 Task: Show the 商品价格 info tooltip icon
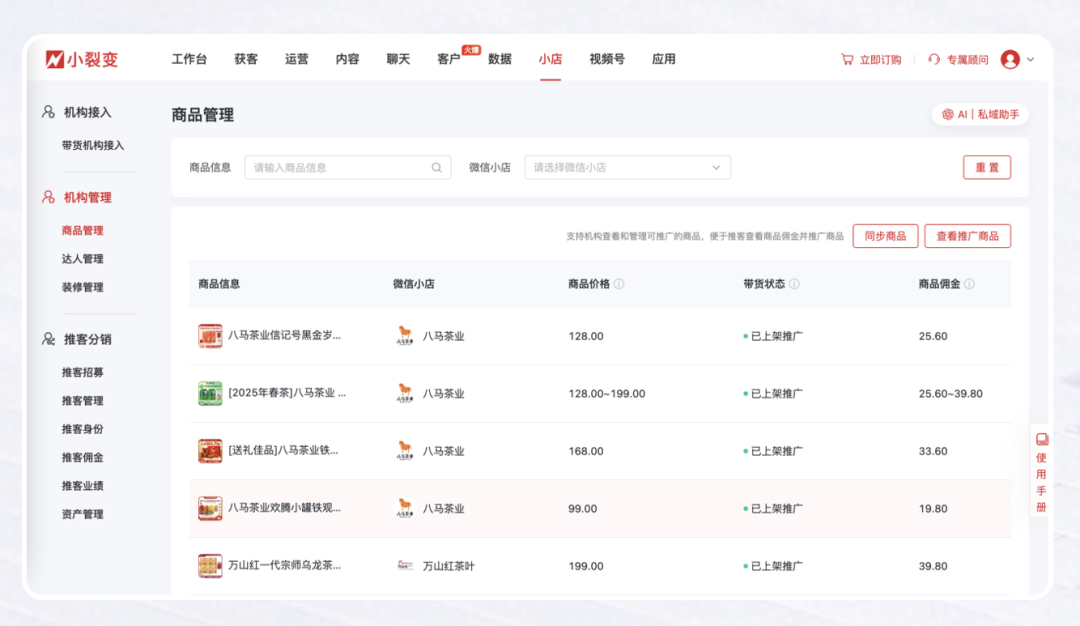coord(619,284)
